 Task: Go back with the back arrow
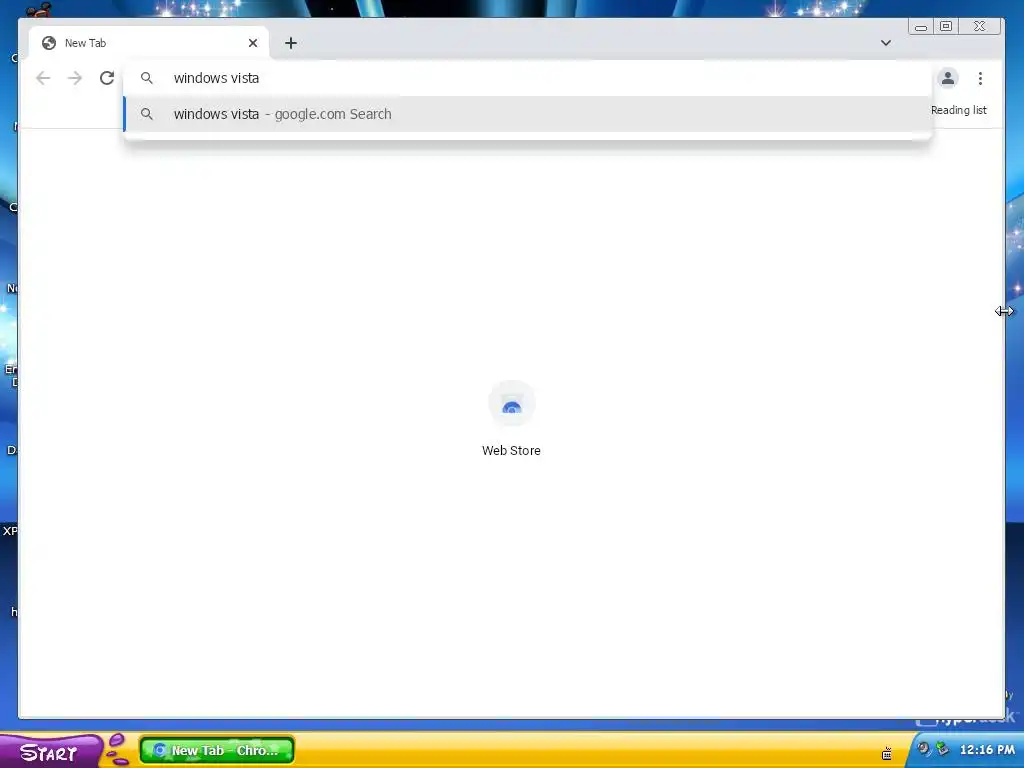[43, 78]
